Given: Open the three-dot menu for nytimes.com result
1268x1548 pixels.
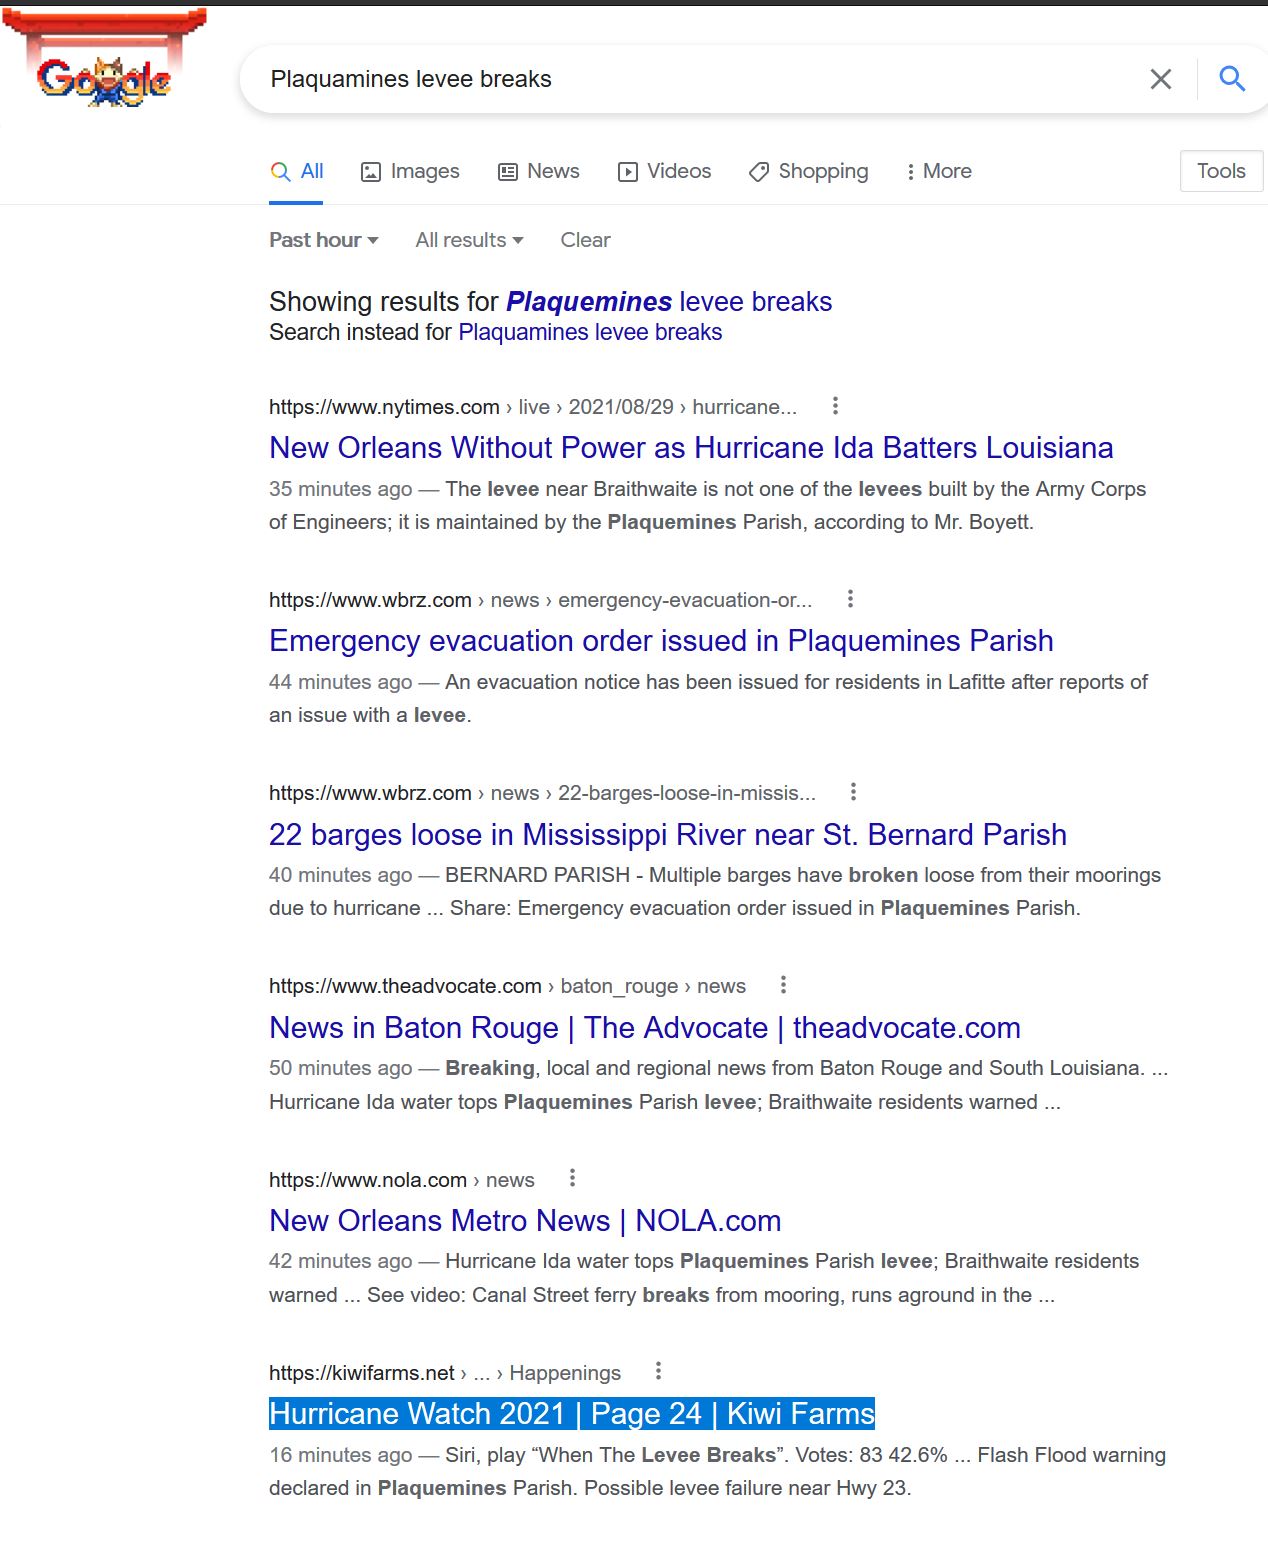Looking at the screenshot, I should (835, 406).
